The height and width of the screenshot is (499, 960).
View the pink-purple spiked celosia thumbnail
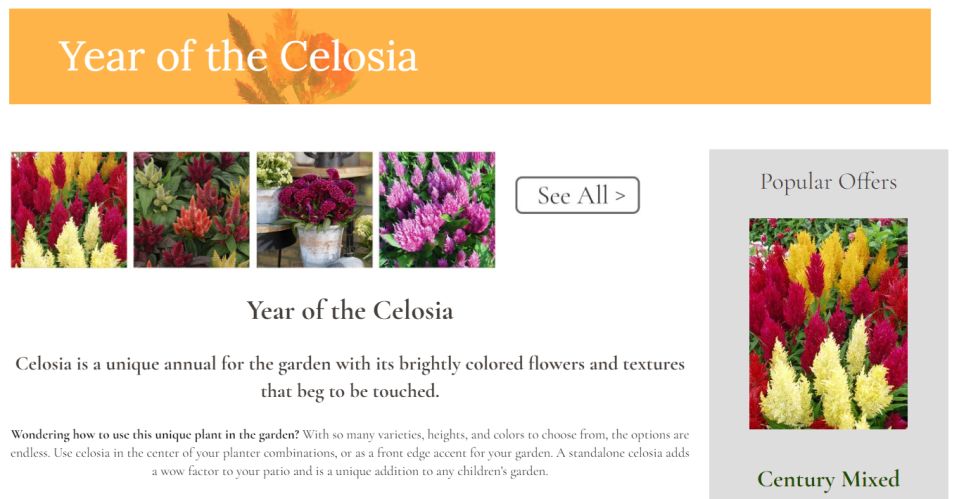pos(437,210)
